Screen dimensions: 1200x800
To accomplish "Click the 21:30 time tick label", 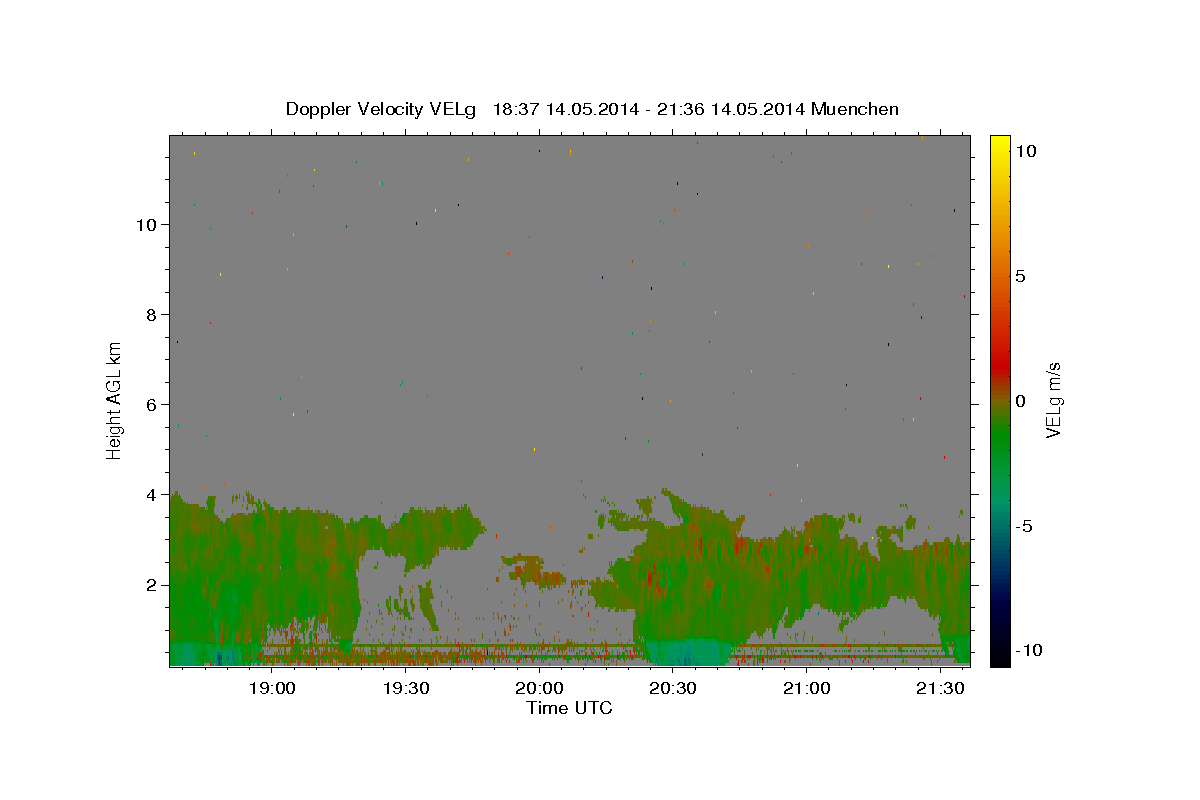I will click(x=940, y=688).
